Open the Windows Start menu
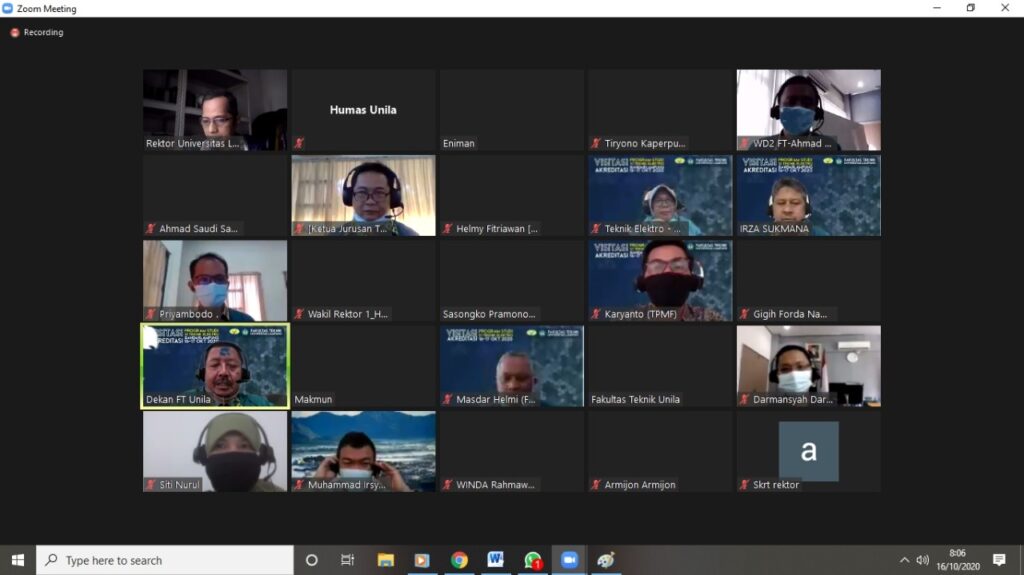Image resolution: width=1024 pixels, height=575 pixels. point(17,560)
